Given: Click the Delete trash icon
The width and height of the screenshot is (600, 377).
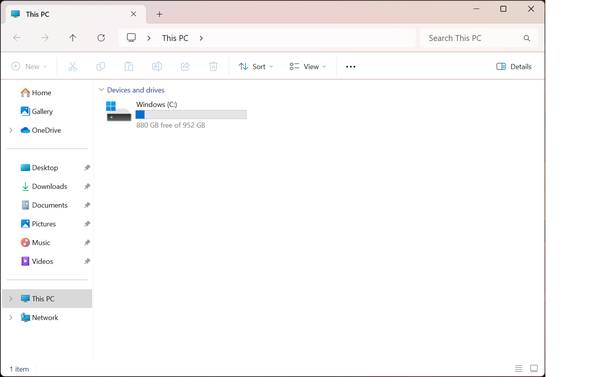Looking at the screenshot, I should [x=213, y=66].
